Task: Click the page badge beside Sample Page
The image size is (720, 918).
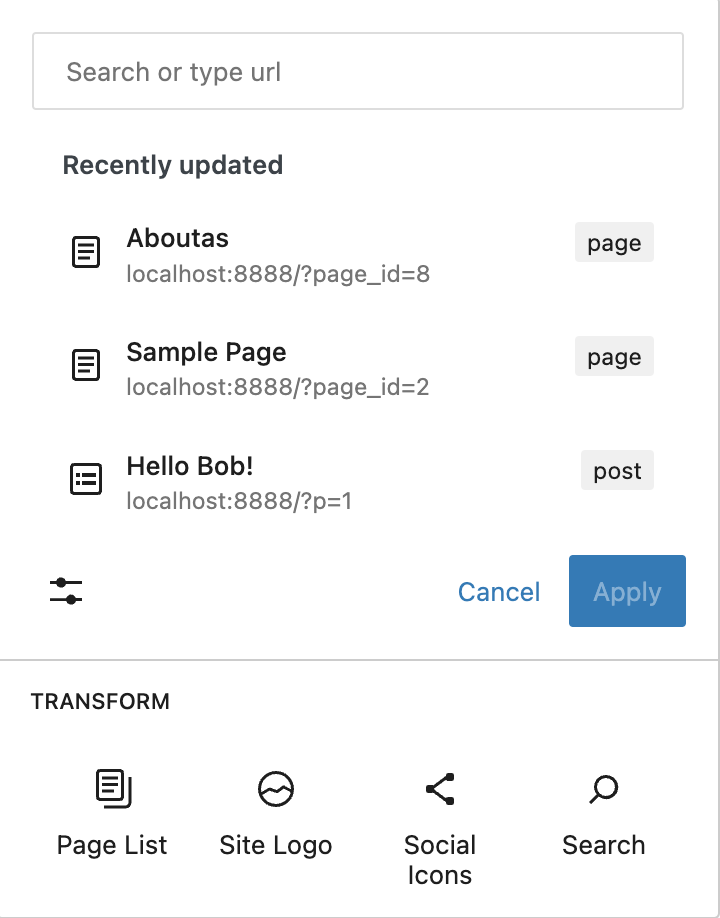Action: tap(613, 356)
